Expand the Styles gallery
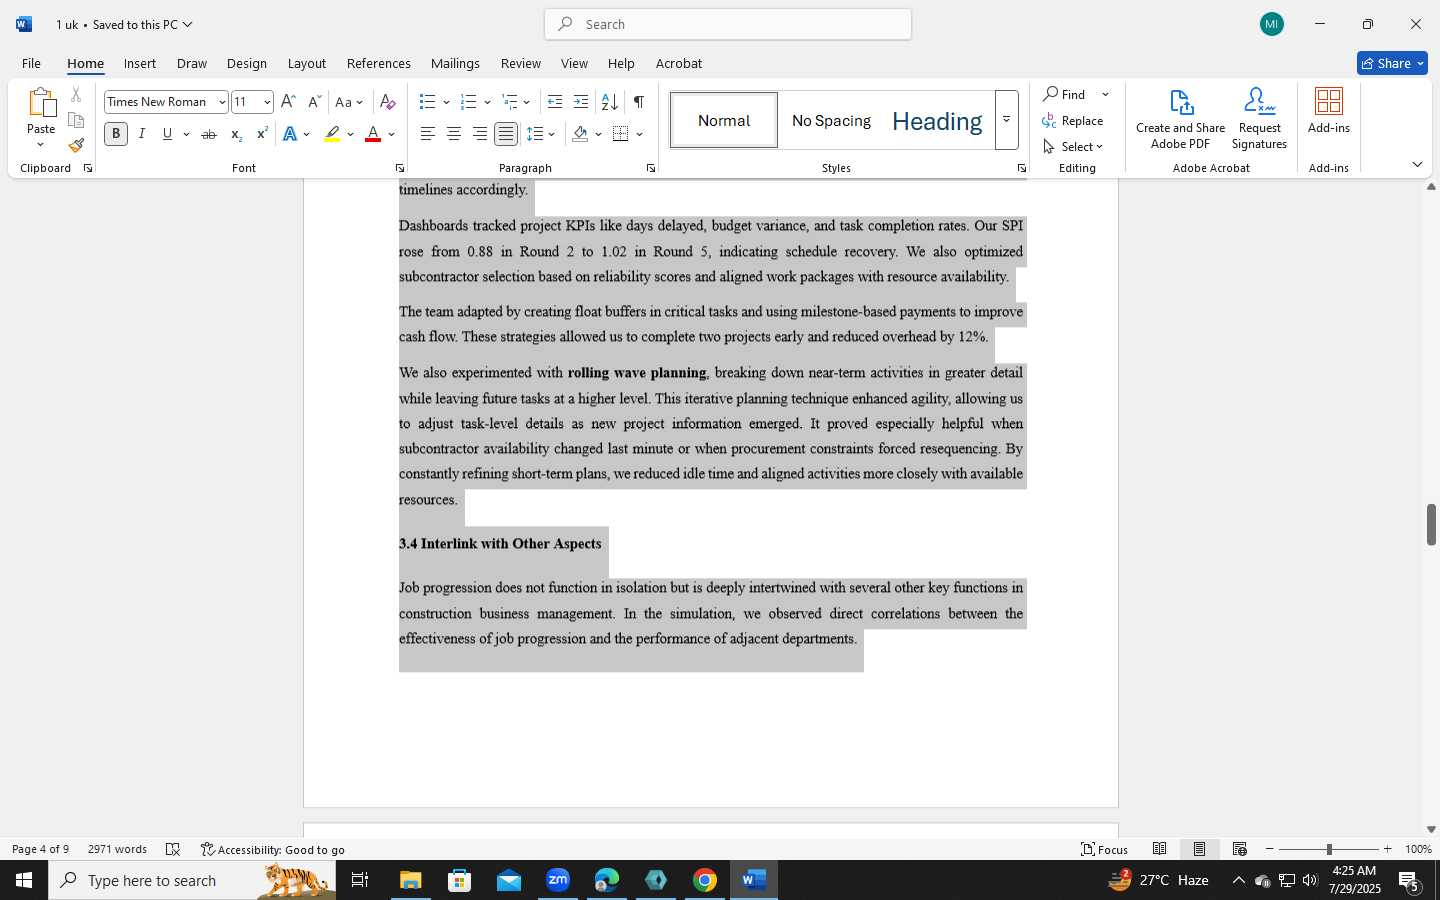This screenshot has width=1440, height=900. [x=1006, y=120]
